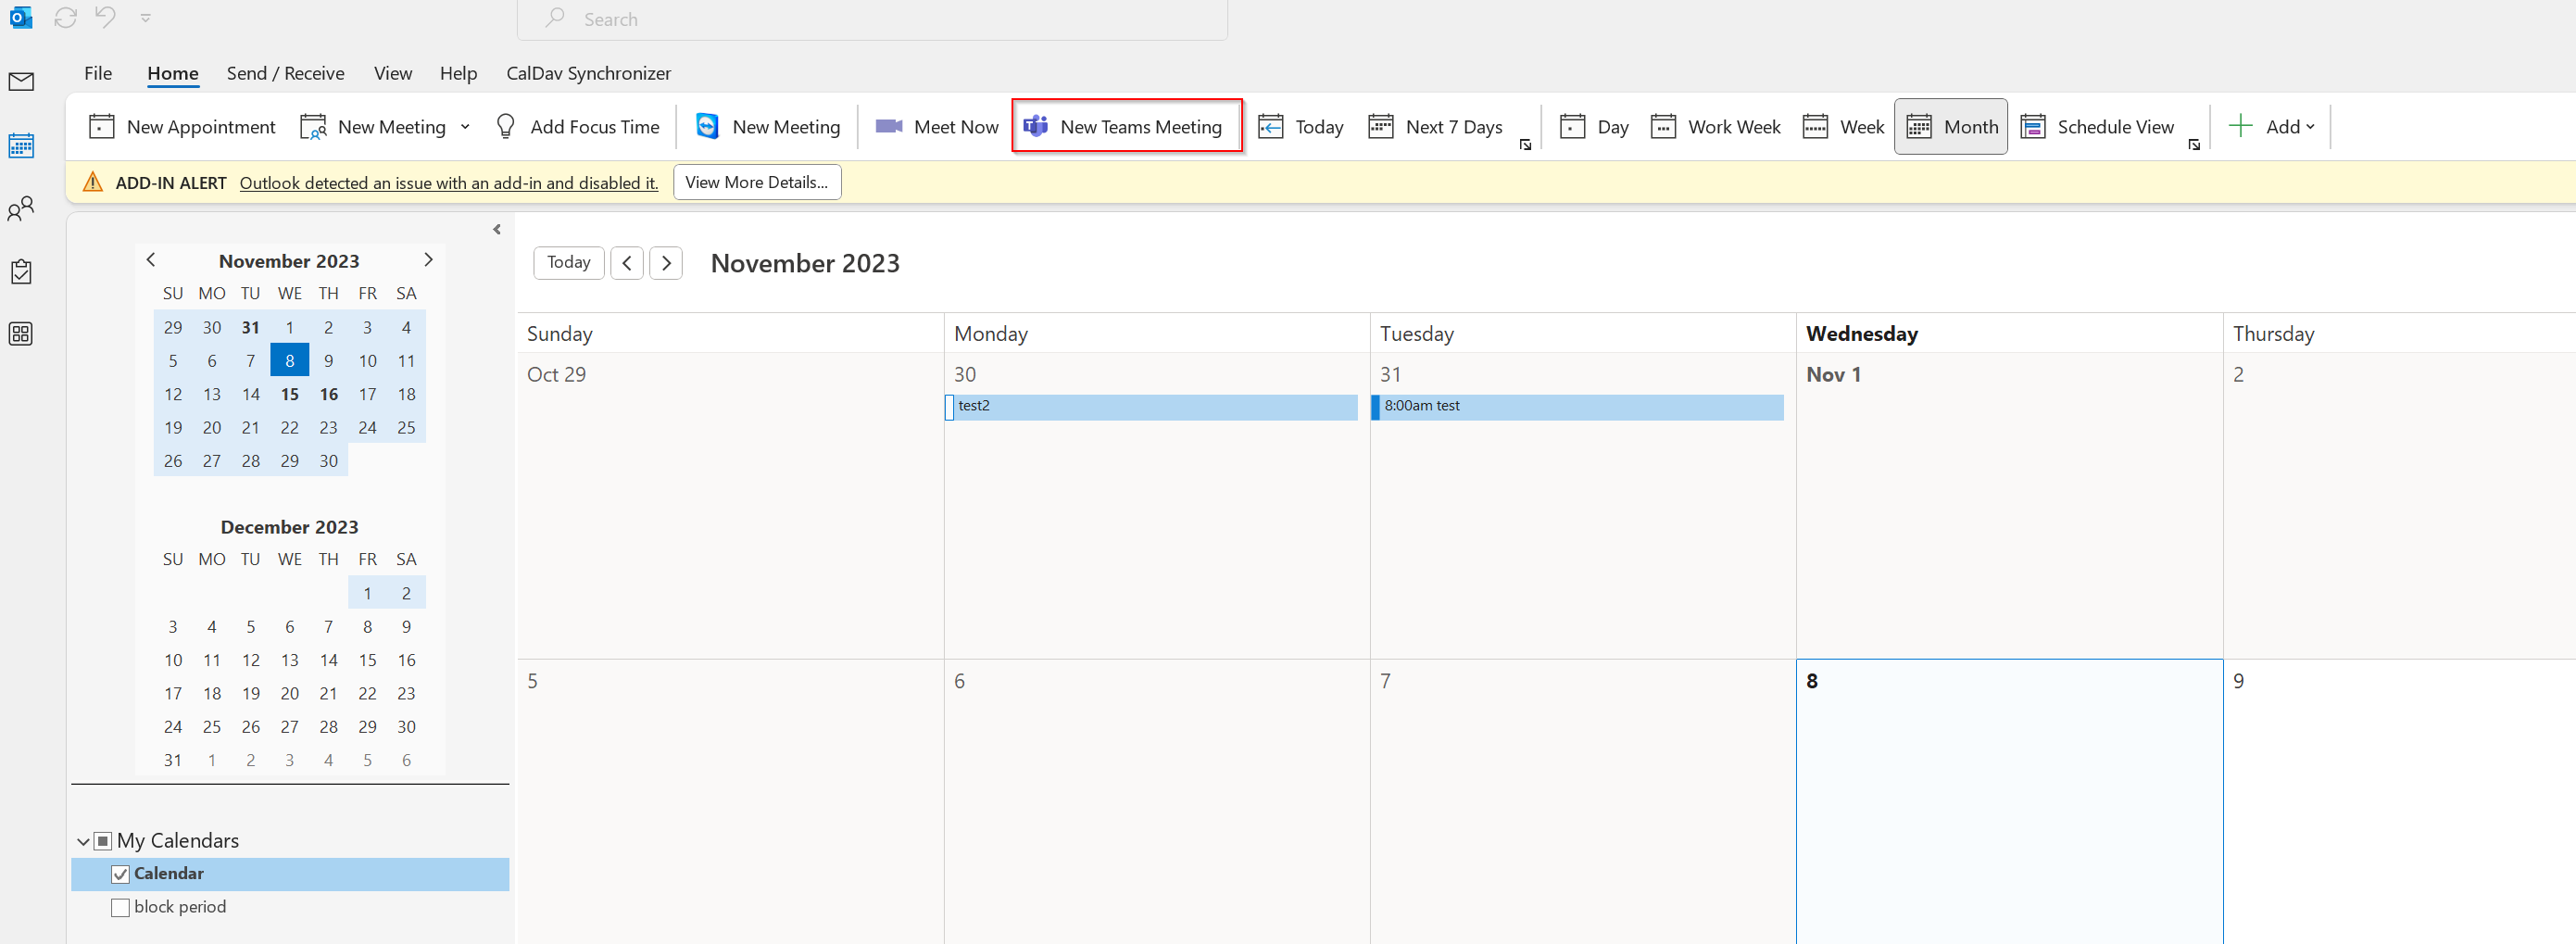Open the add-in alert issue link
This screenshot has width=2576, height=944.
pyautogui.click(x=448, y=183)
